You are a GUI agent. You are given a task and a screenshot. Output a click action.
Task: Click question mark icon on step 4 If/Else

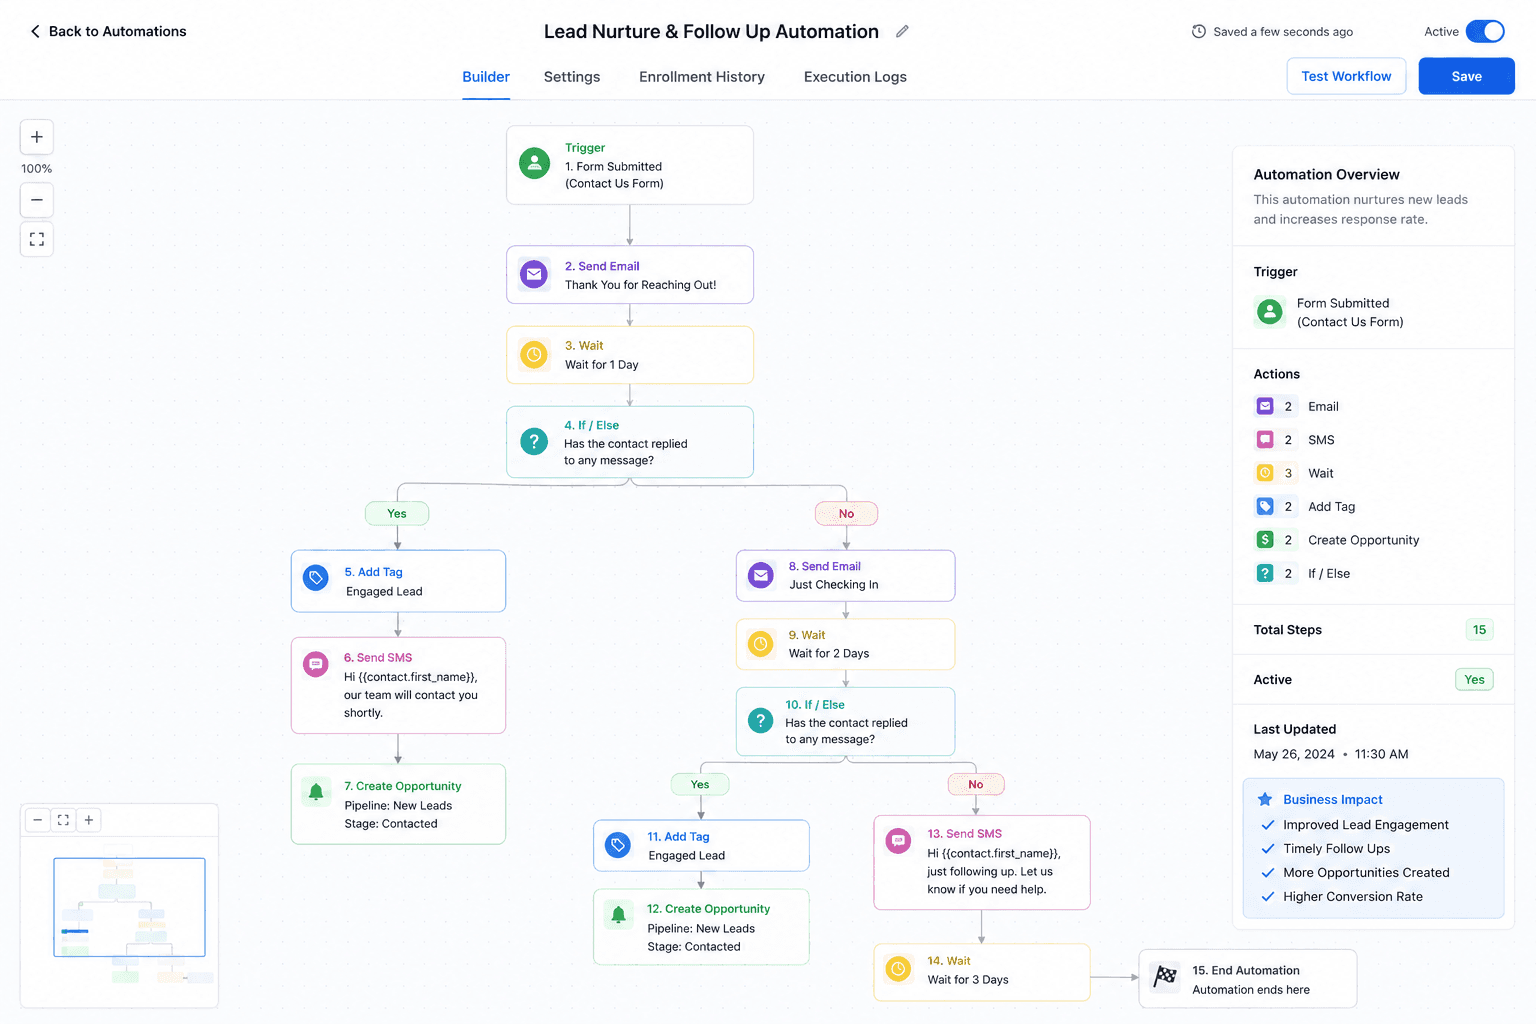(534, 441)
